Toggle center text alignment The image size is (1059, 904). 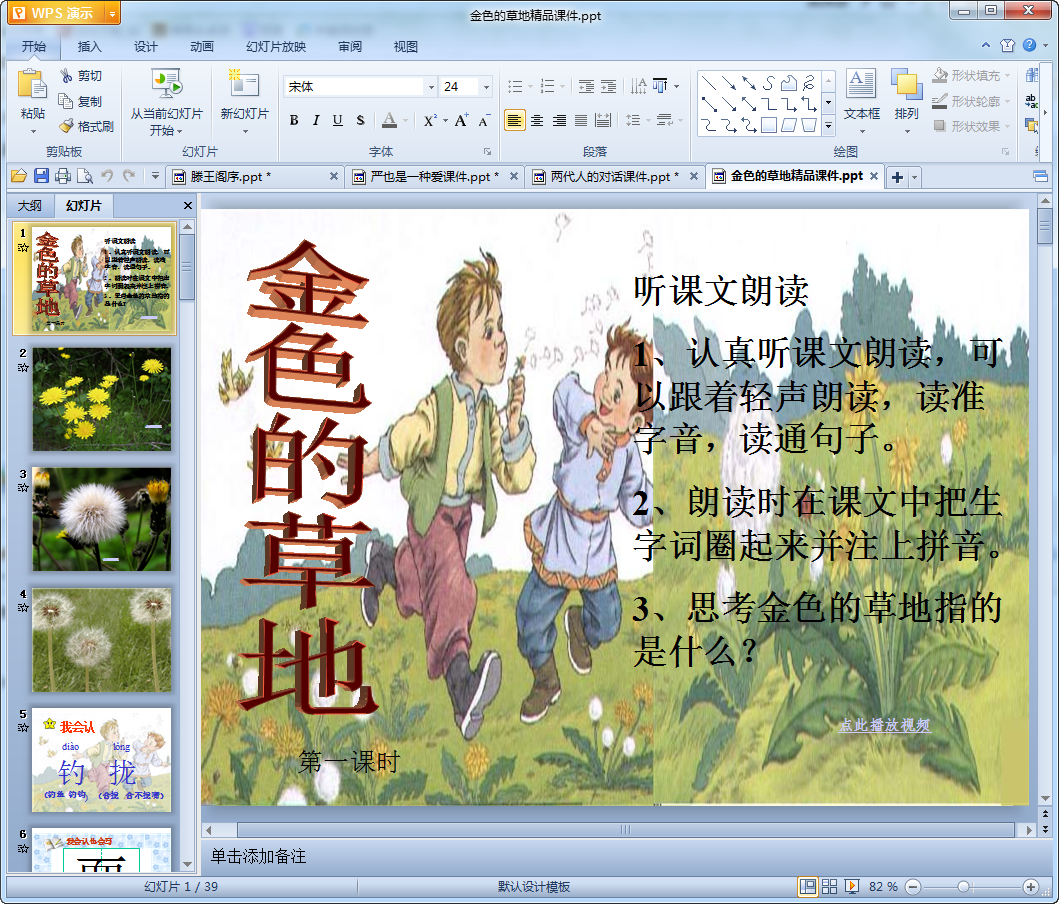click(537, 121)
